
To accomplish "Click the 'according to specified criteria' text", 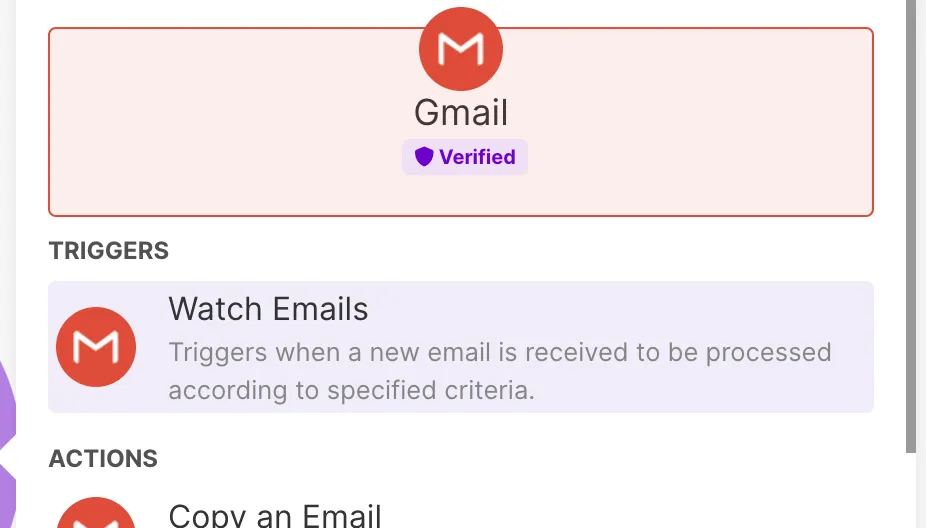I will click(x=351, y=390).
